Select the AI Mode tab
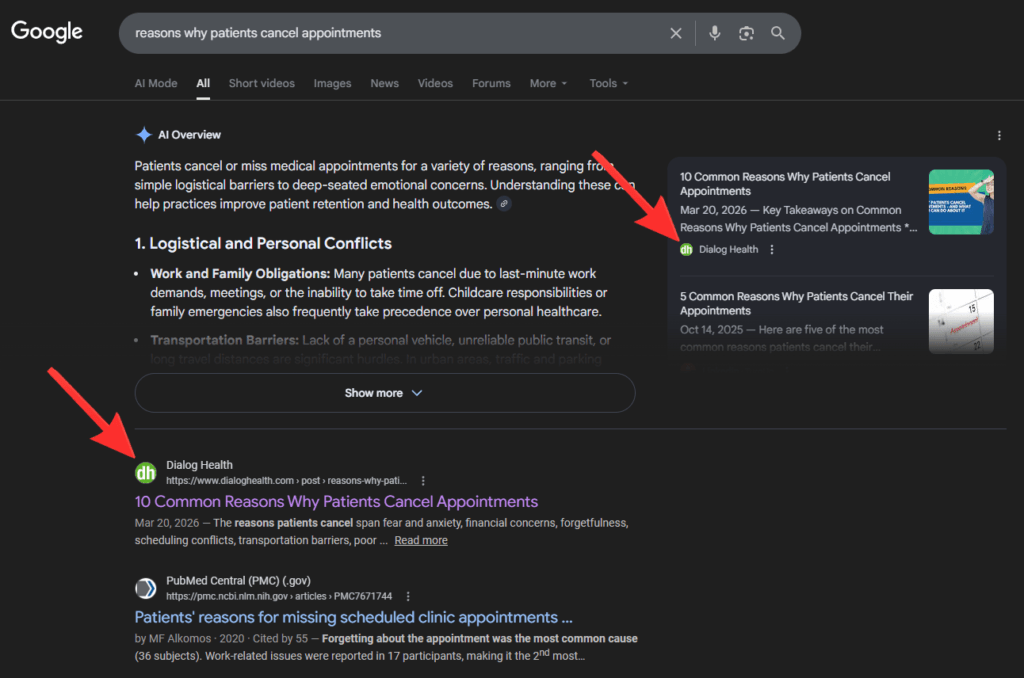1024x678 pixels. [156, 83]
